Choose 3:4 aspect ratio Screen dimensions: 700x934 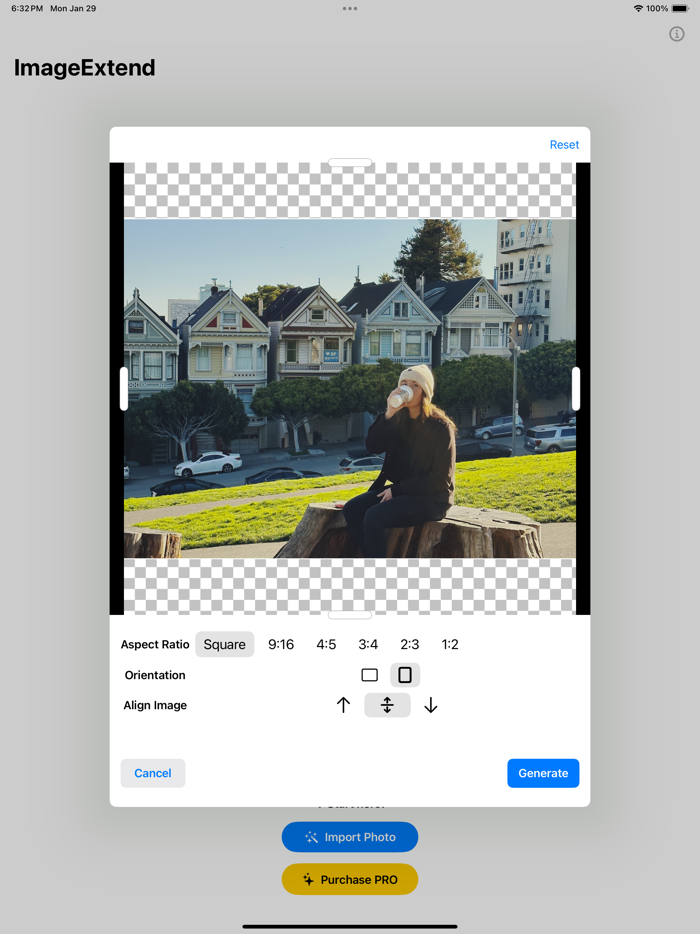368,645
